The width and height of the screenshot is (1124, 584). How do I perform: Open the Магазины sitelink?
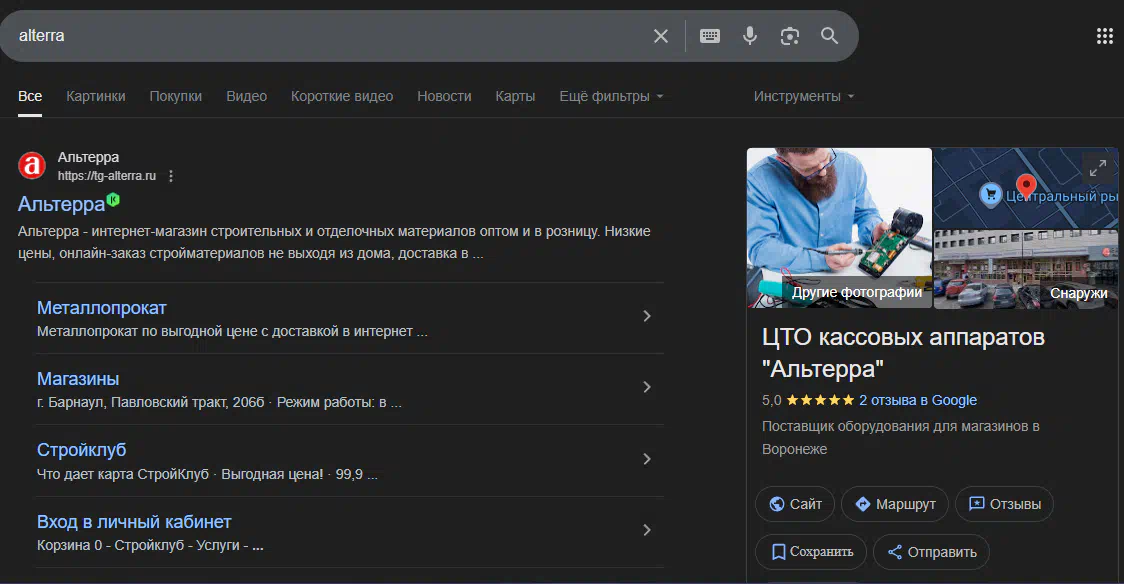tap(78, 379)
